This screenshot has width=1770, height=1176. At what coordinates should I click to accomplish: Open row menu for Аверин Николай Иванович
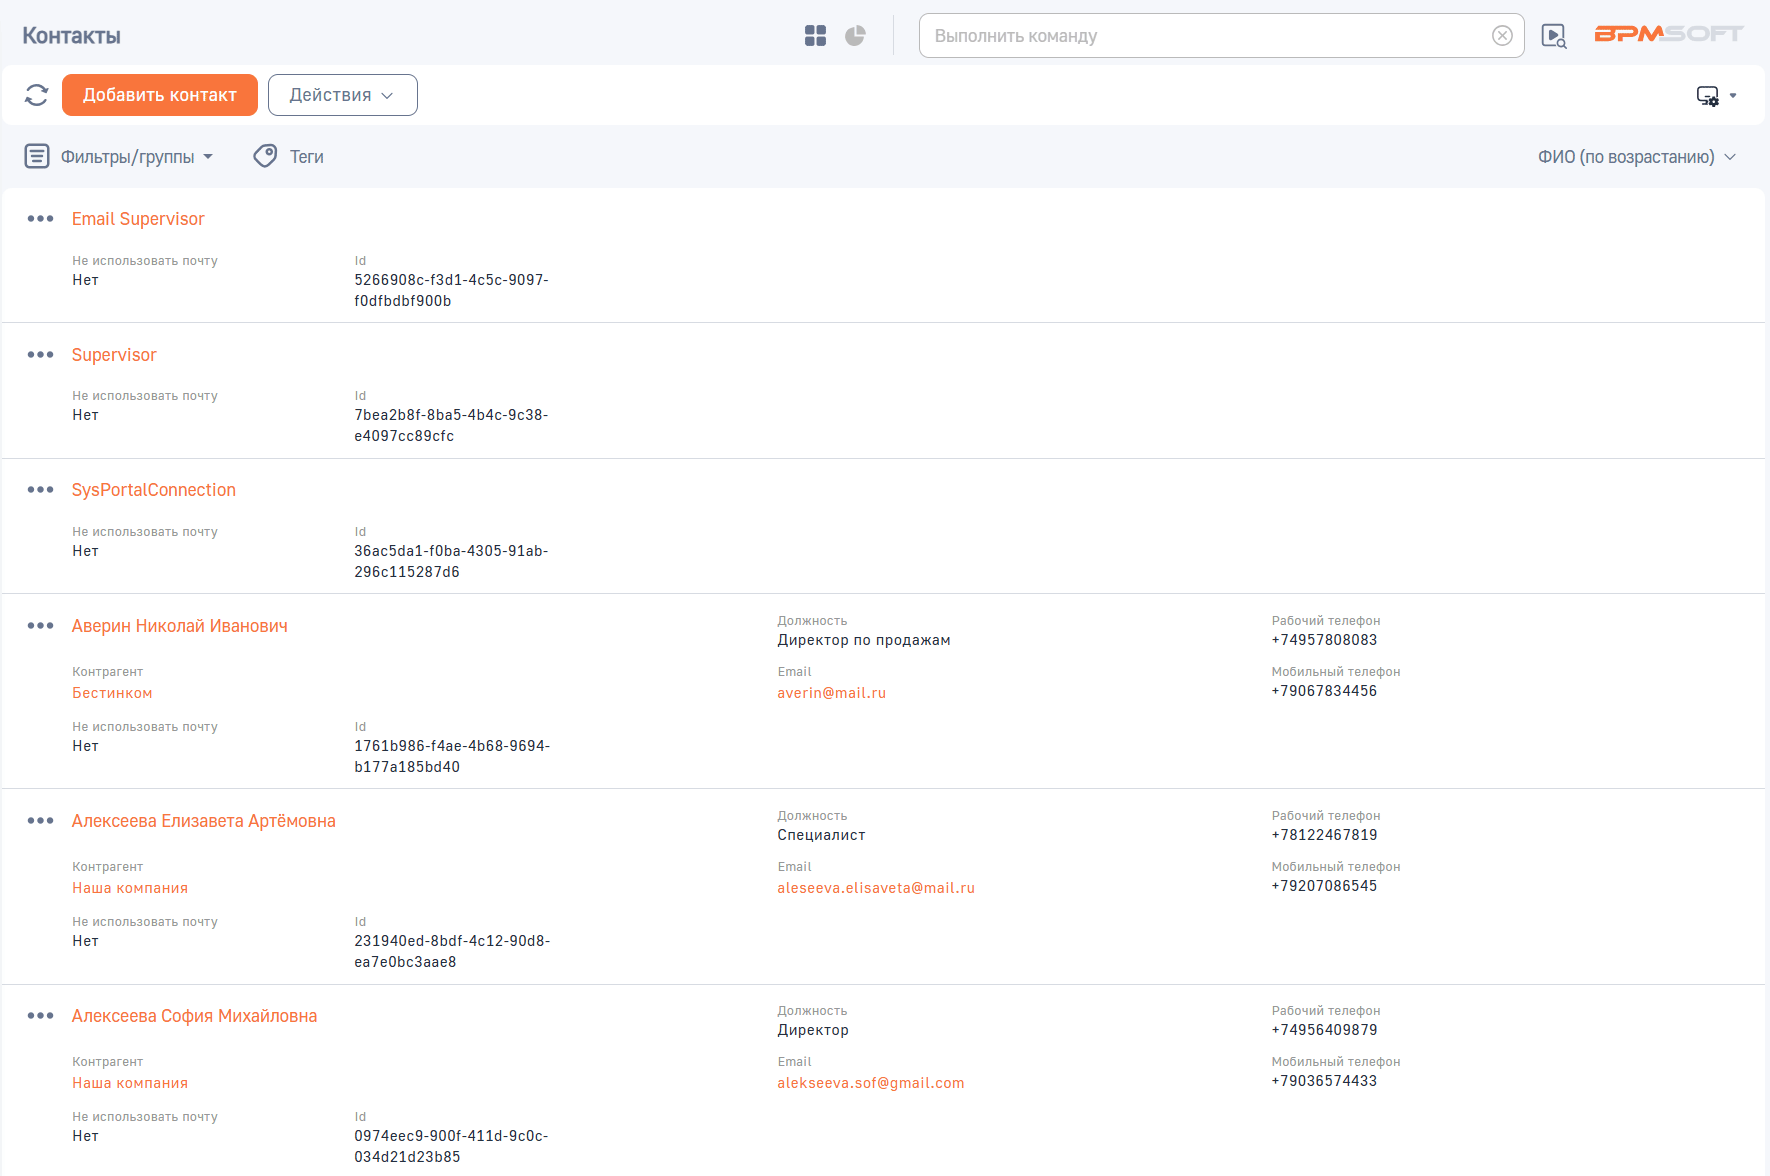click(41, 626)
